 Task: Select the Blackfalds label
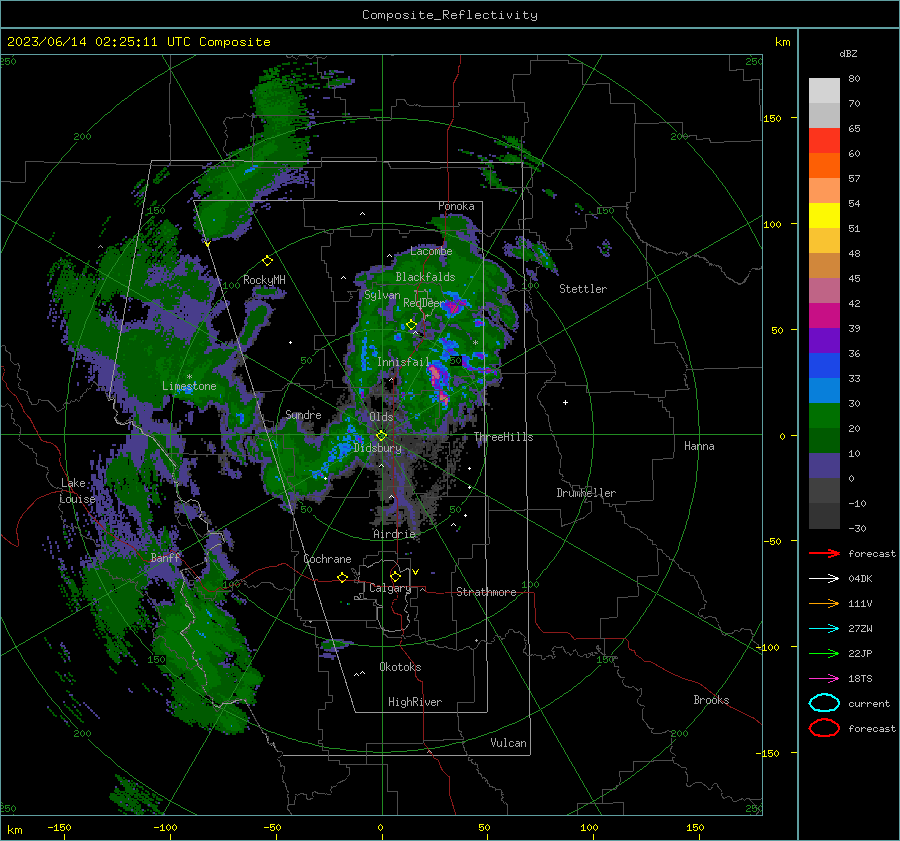tap(425, 277)
